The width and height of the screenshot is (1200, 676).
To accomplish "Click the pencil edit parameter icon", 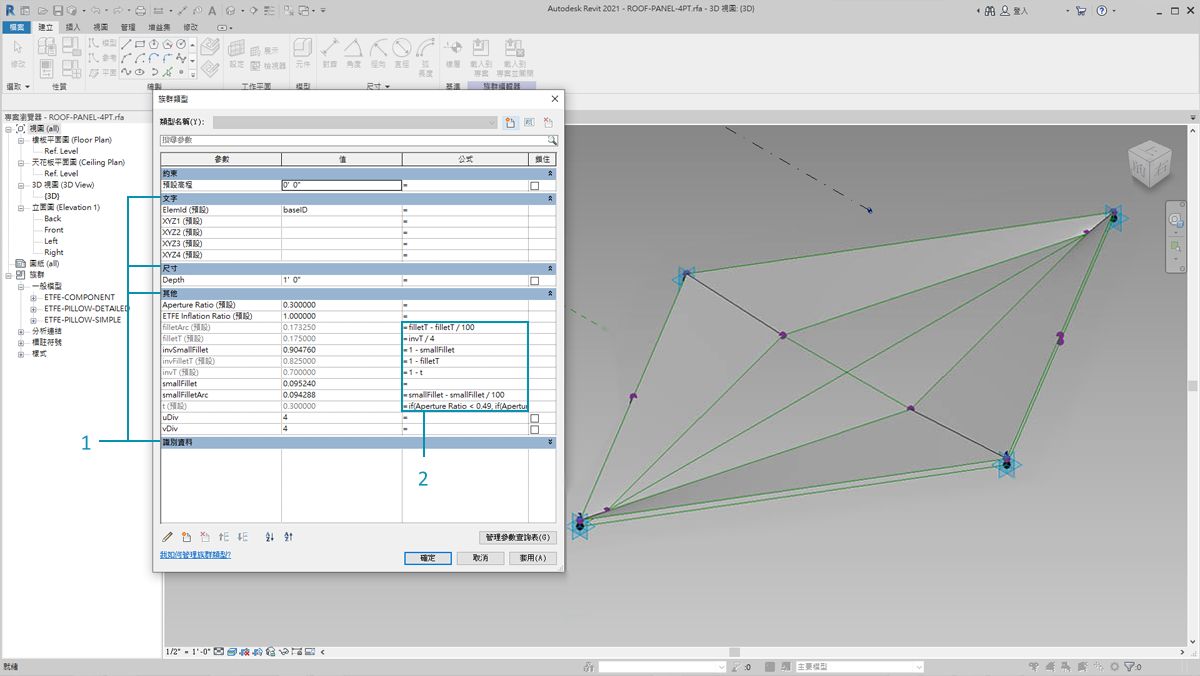I will pos(168,537).
